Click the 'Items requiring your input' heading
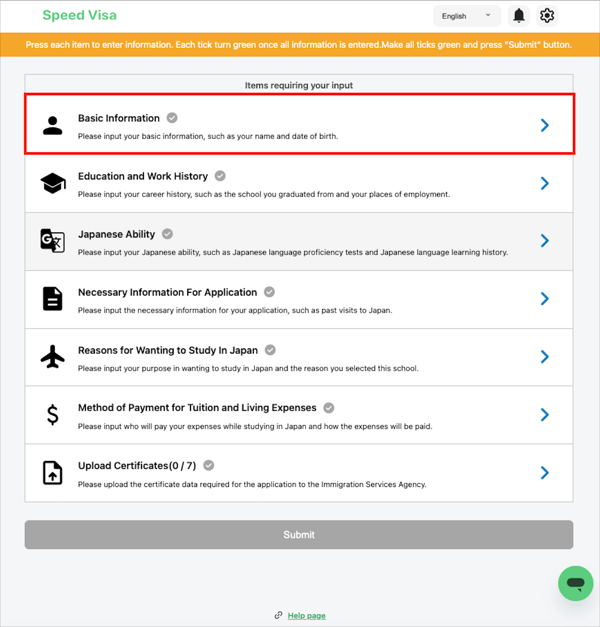Image resolution: width=600 pixels, height=627 pixels. click(299, 85)
